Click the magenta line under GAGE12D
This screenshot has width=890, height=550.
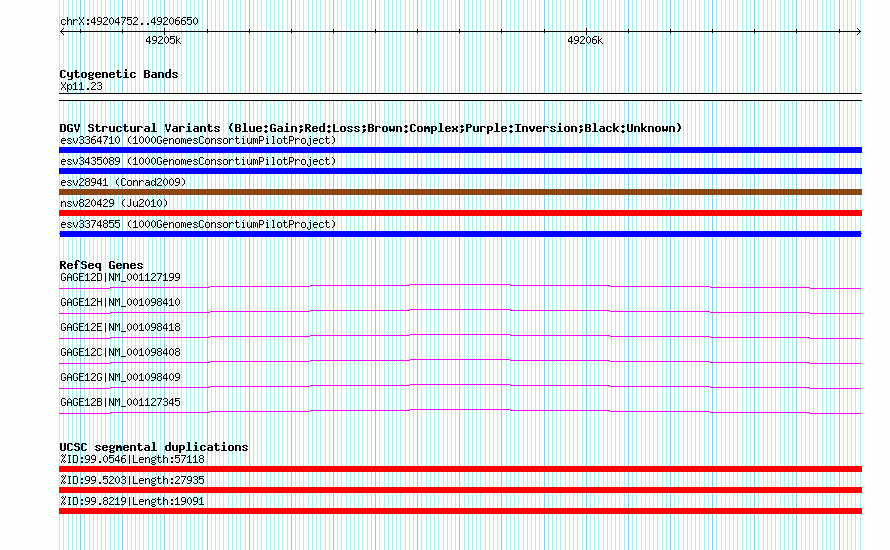tap(460, 286)
